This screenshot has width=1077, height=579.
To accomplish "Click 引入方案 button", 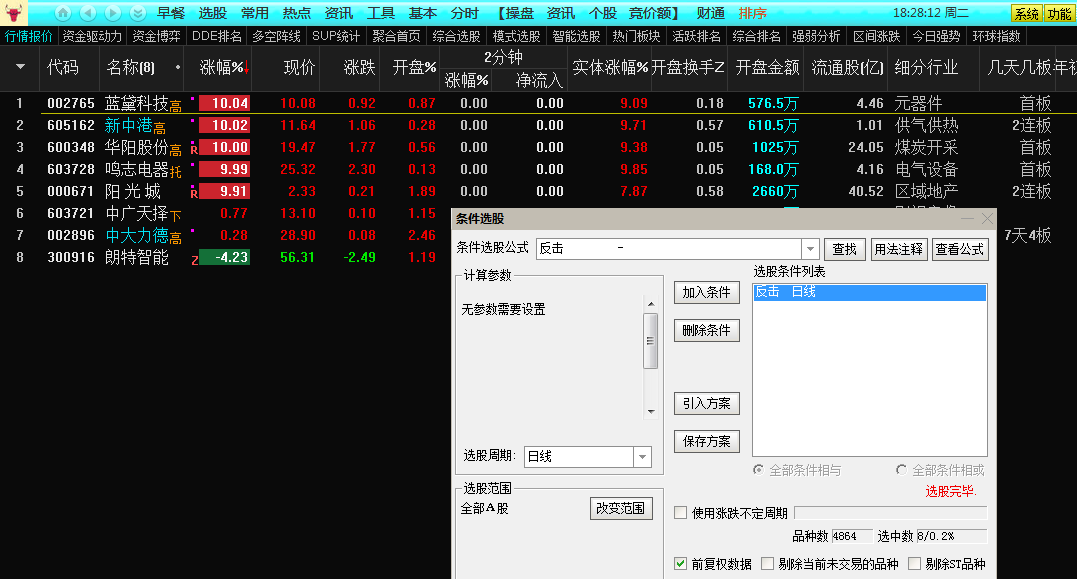I will pyautogui.click(x=707, y=404).
